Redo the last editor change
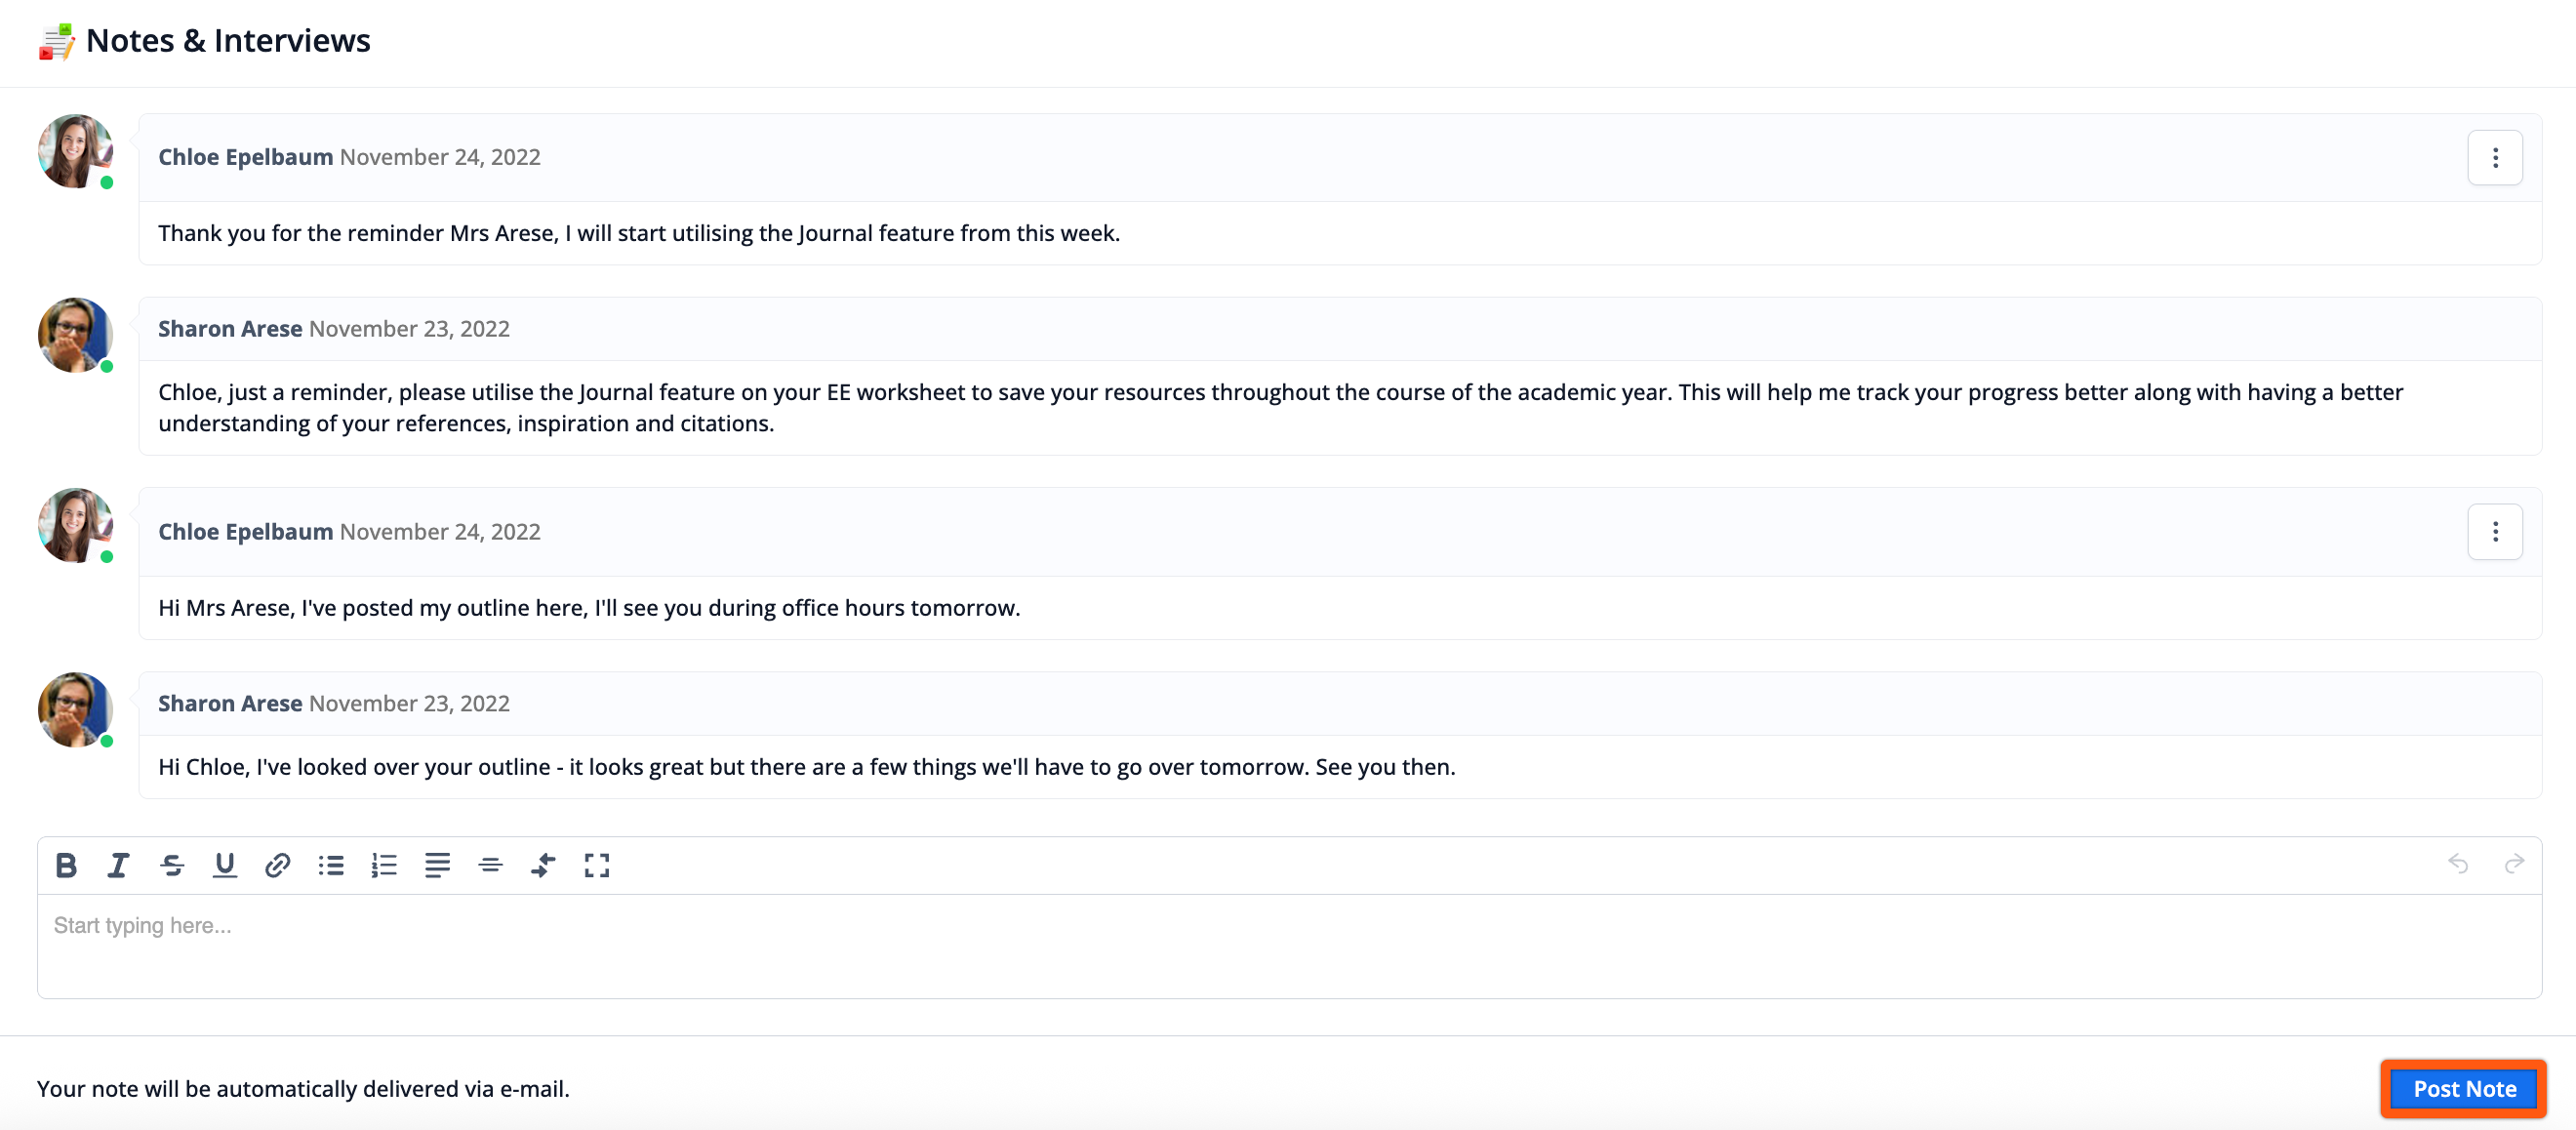Screen dimensions: 2576x1130 (x=2514, y=863)
